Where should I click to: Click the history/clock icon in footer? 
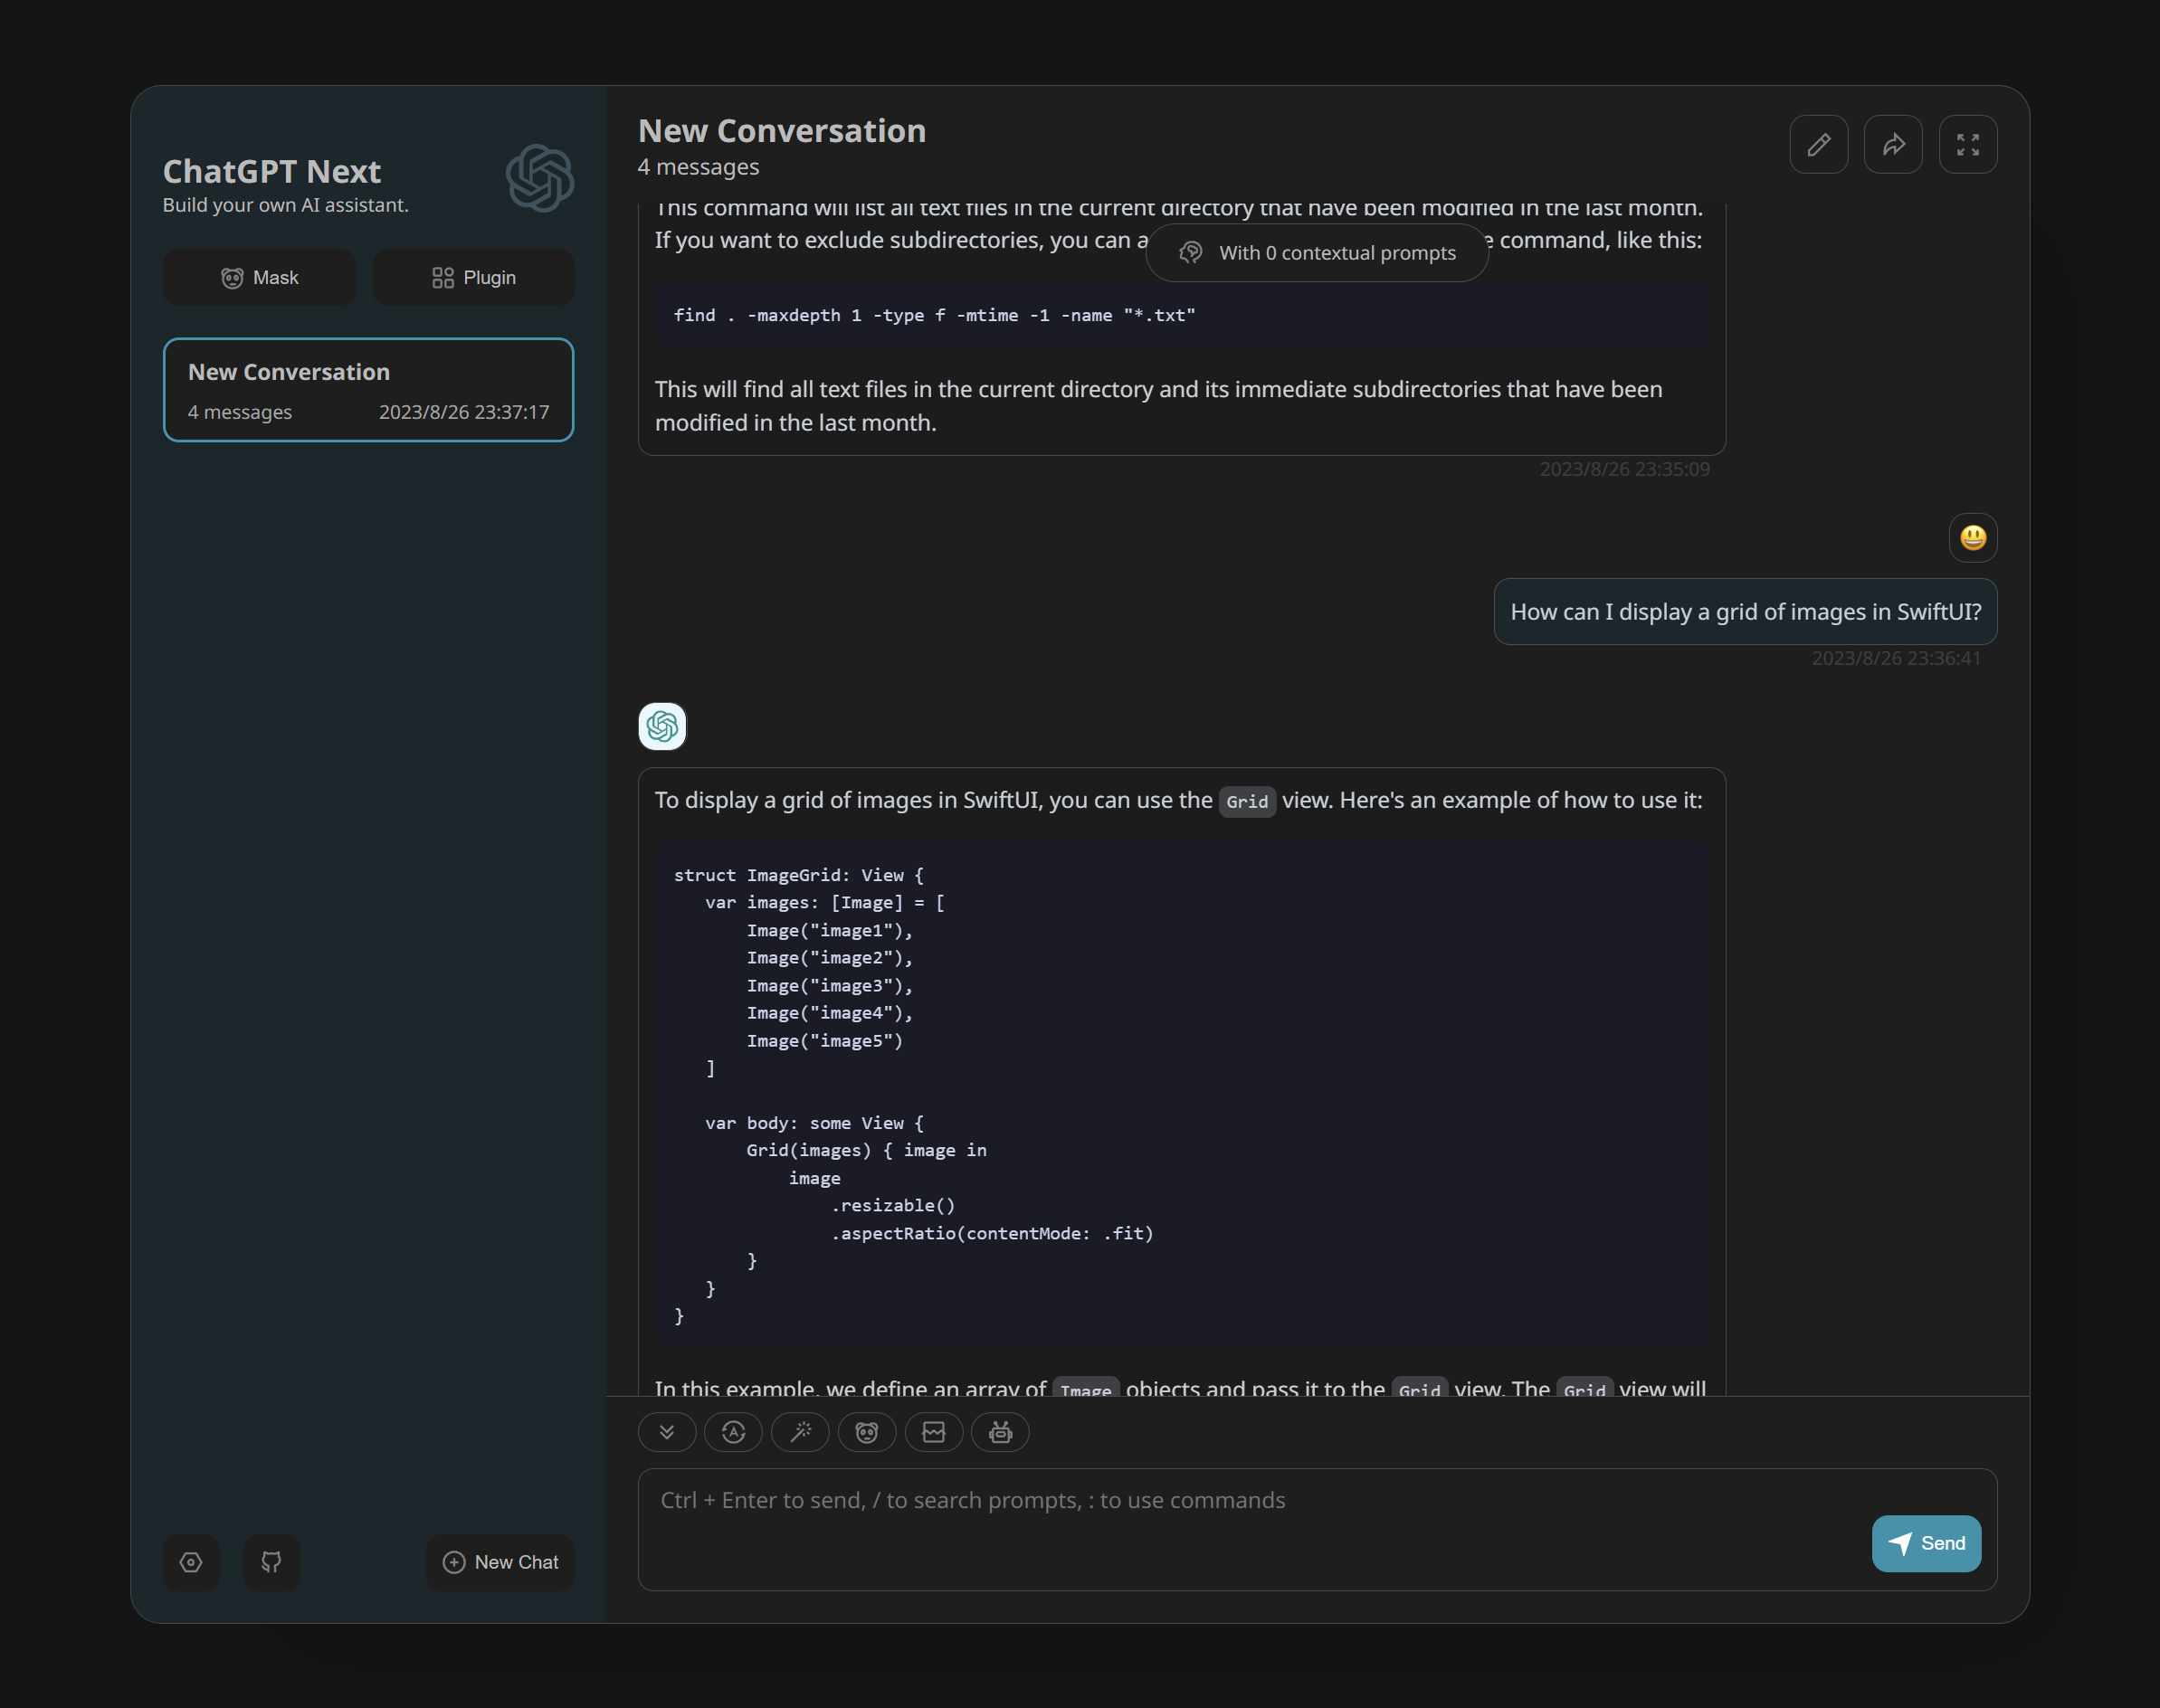[733, 1433]
